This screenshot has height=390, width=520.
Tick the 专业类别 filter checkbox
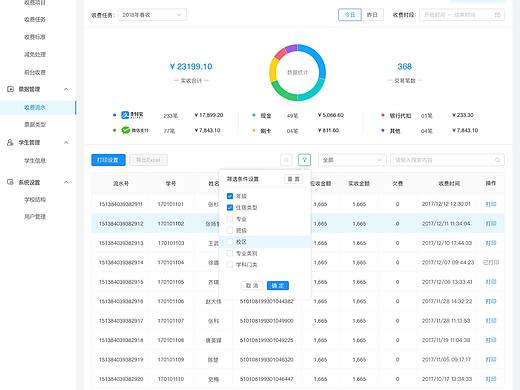click(x=230, y=253)
